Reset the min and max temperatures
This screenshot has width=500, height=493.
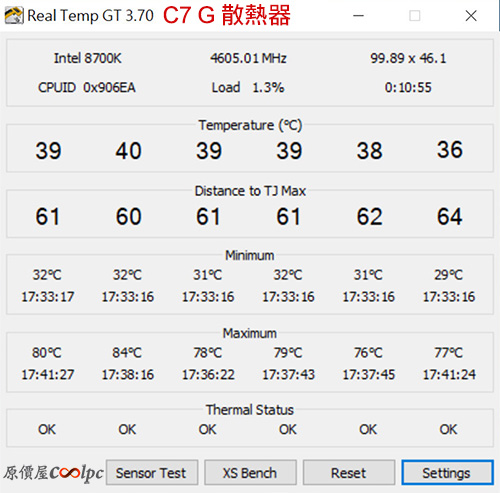pyautogui.click(x=349, y=473)
